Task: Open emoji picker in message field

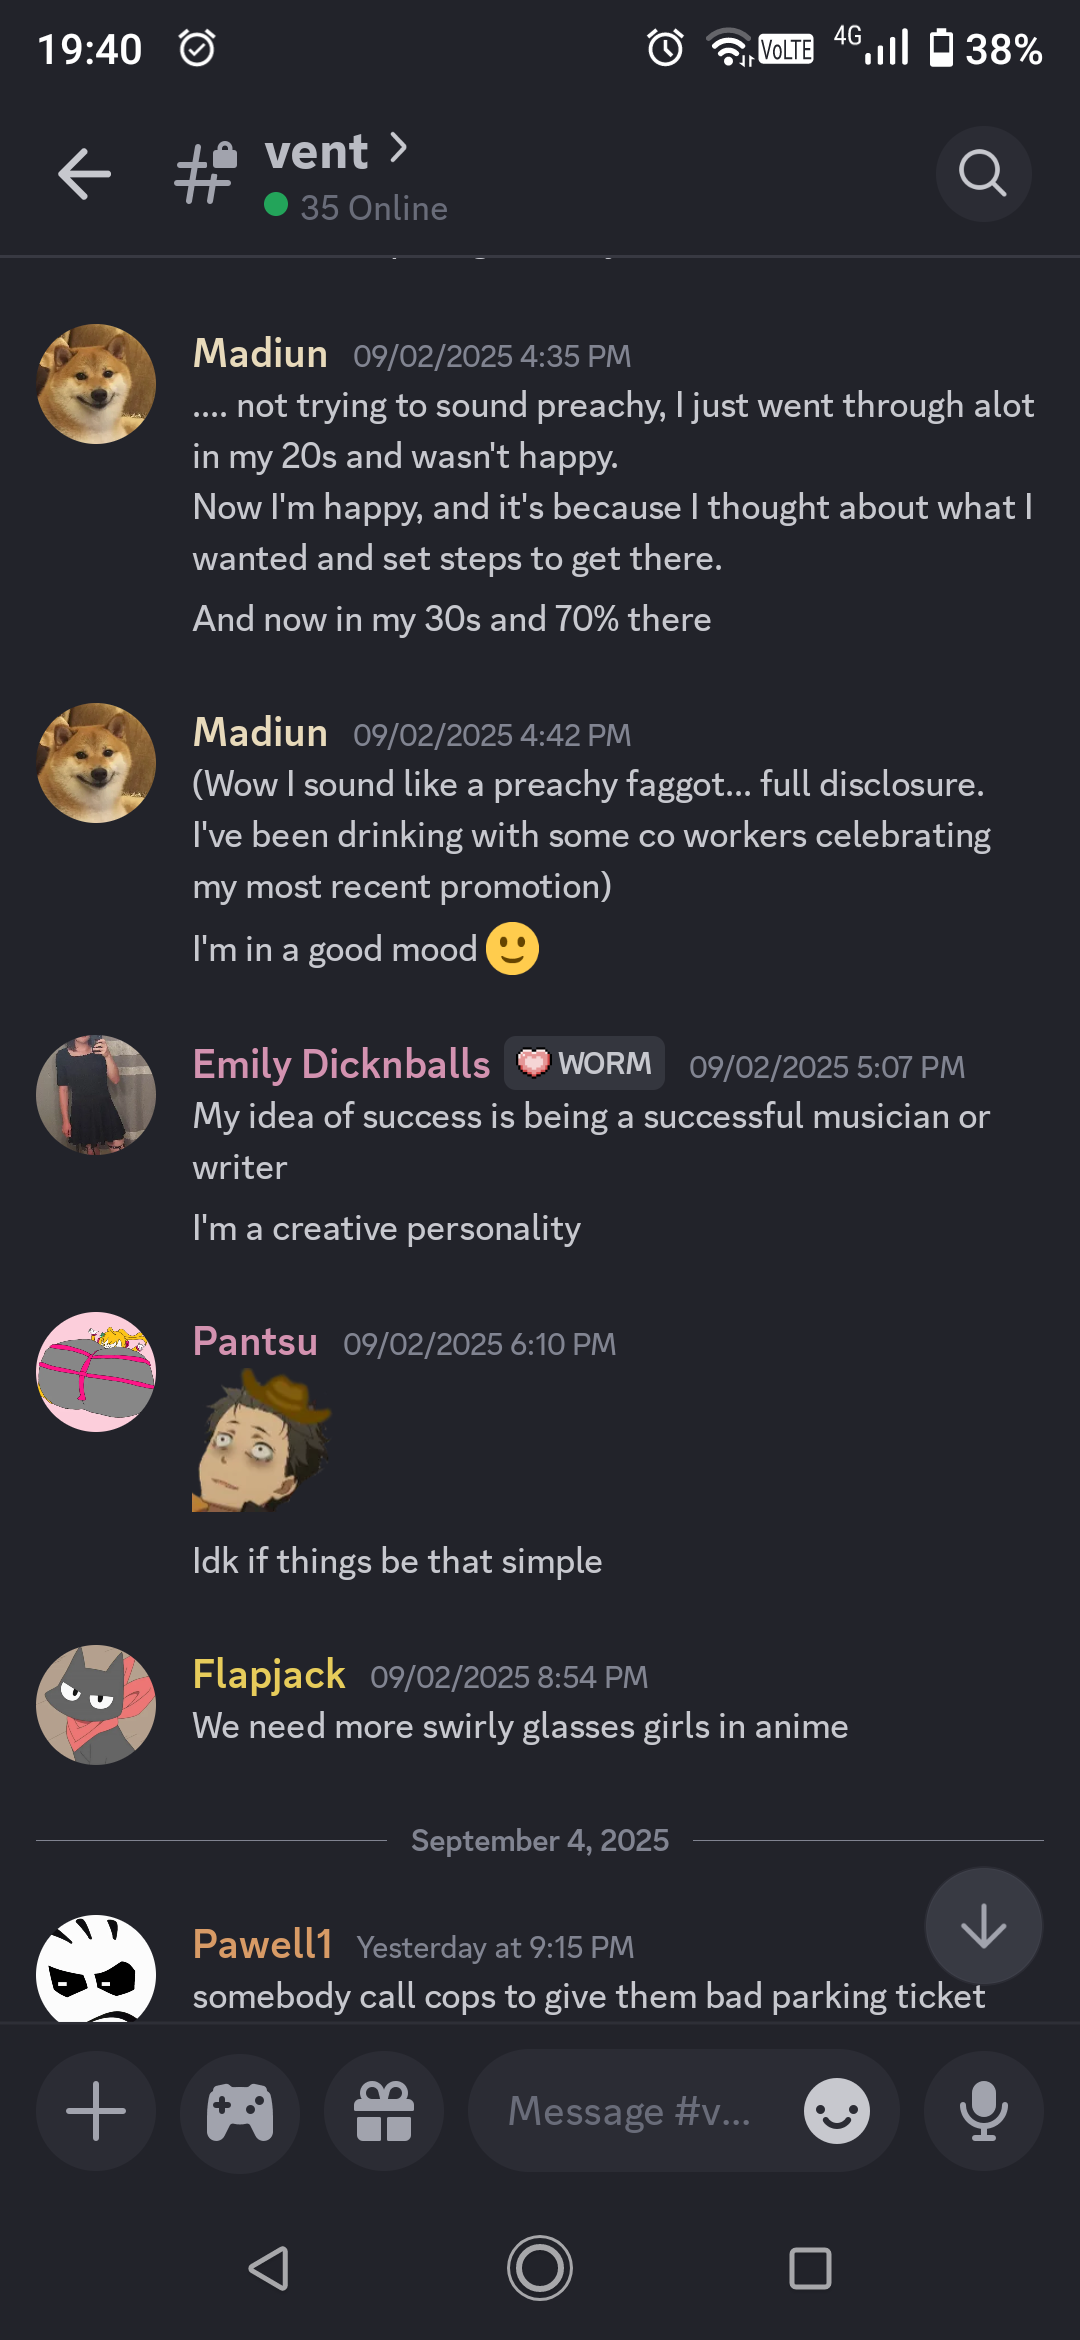Action: (x=837, y=2111)
